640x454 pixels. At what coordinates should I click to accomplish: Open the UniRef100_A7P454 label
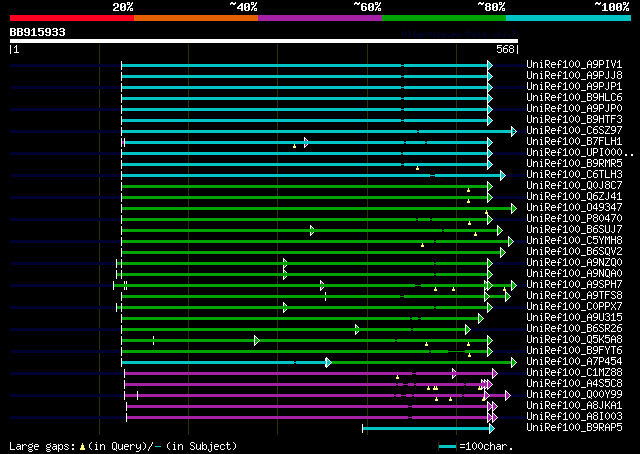coord(574,362)
